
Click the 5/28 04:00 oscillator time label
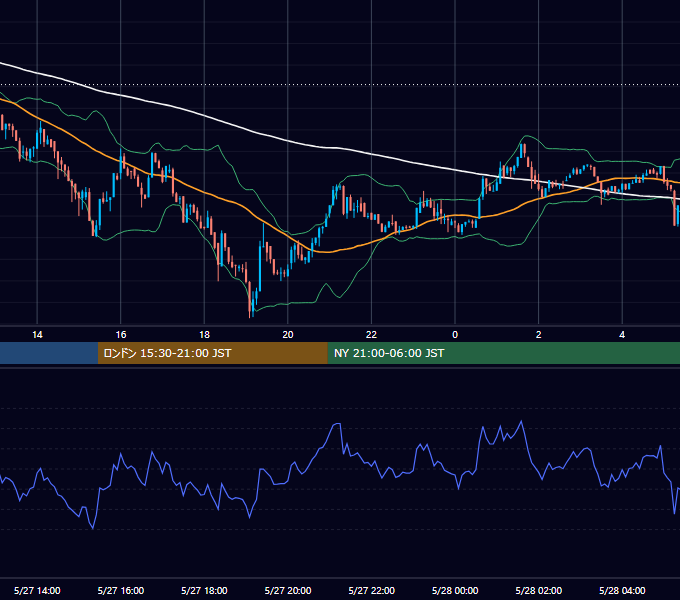point(622,590)
